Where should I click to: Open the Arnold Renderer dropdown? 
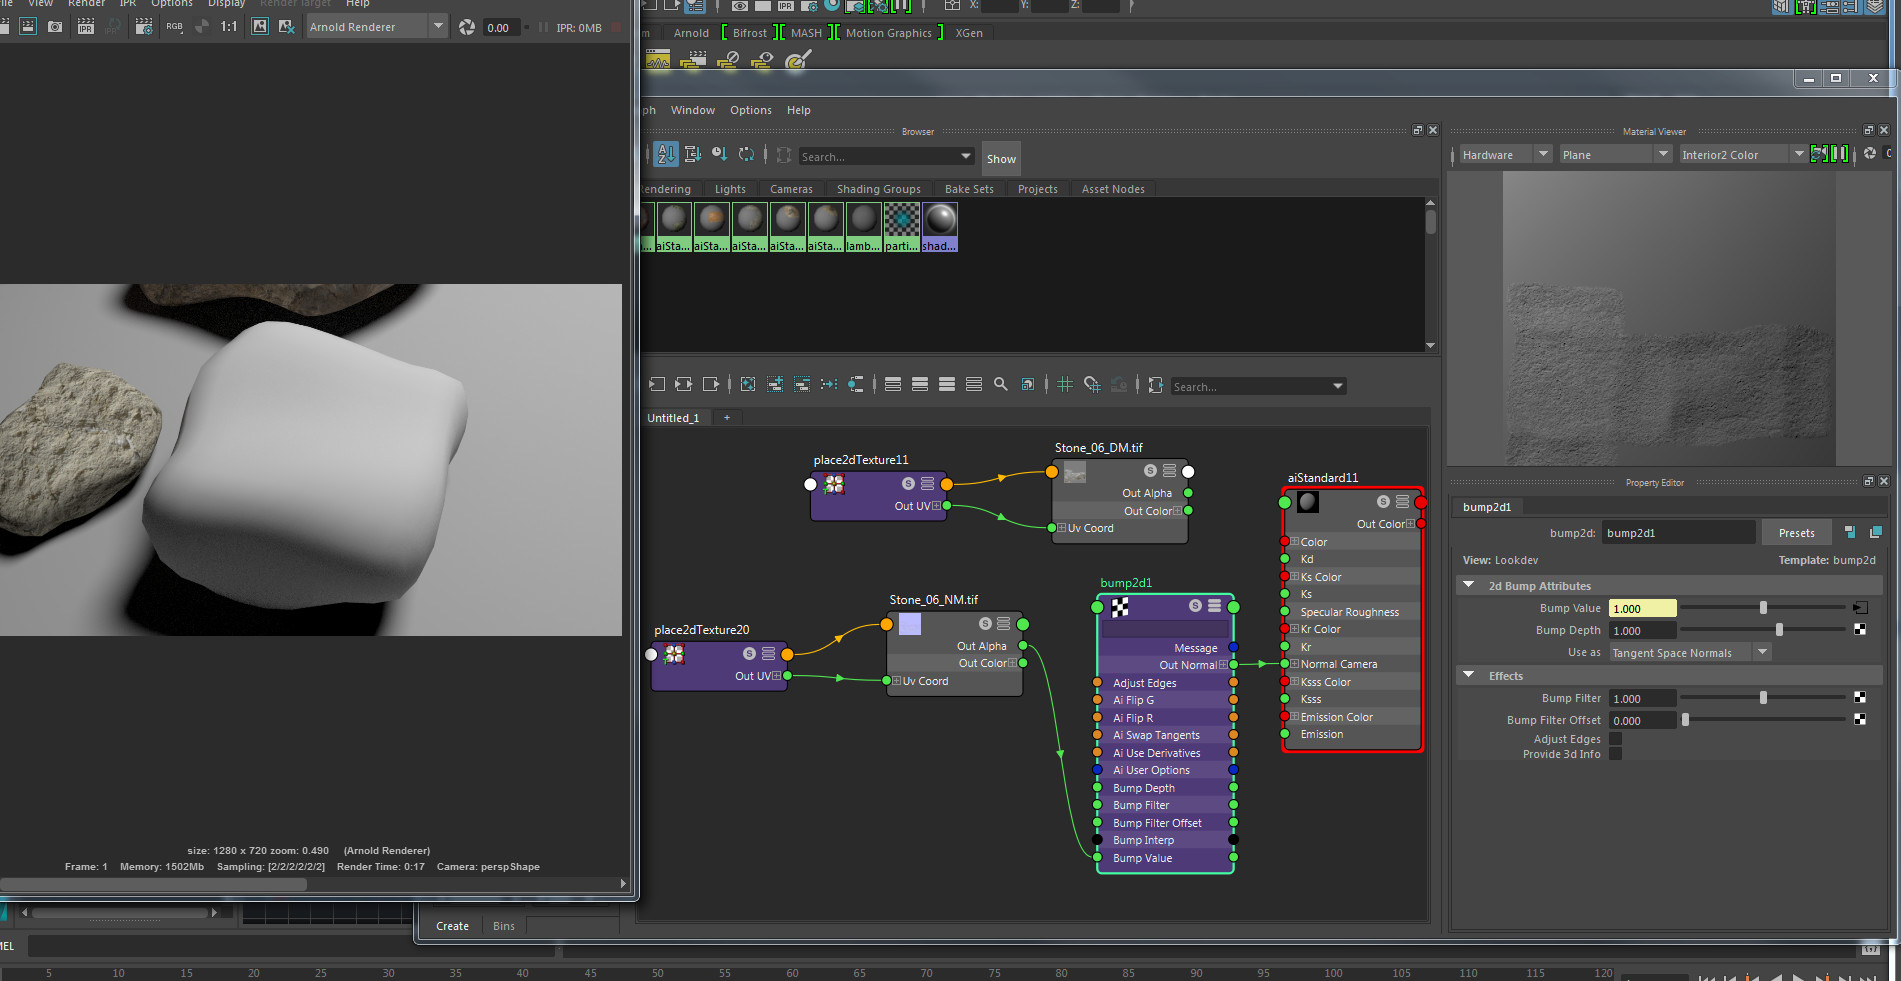pos(438,27)
